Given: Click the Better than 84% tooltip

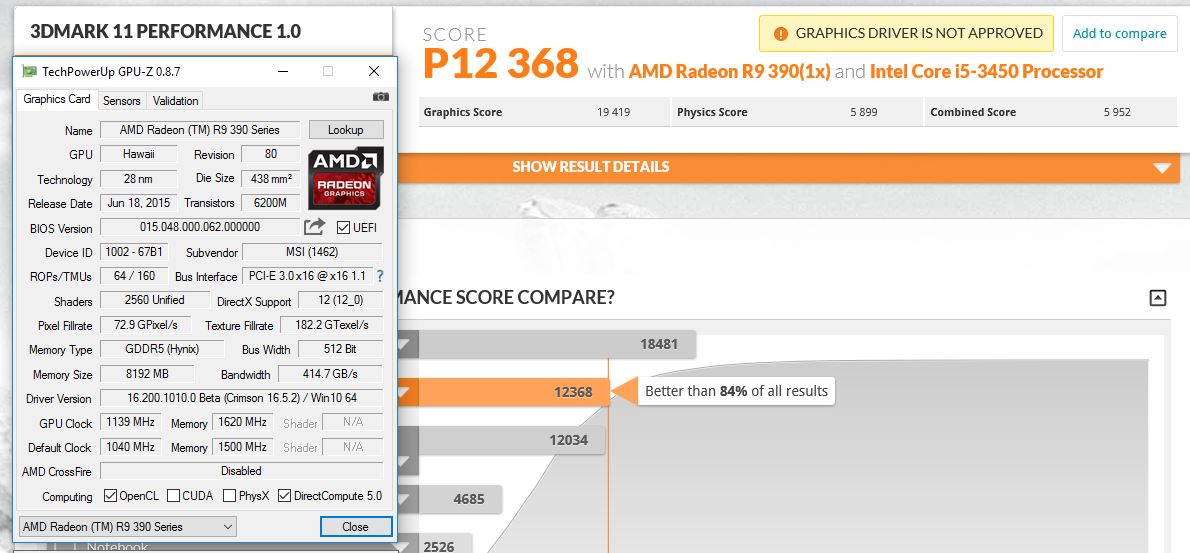Looking at the screenshot, I should [735, 391].
